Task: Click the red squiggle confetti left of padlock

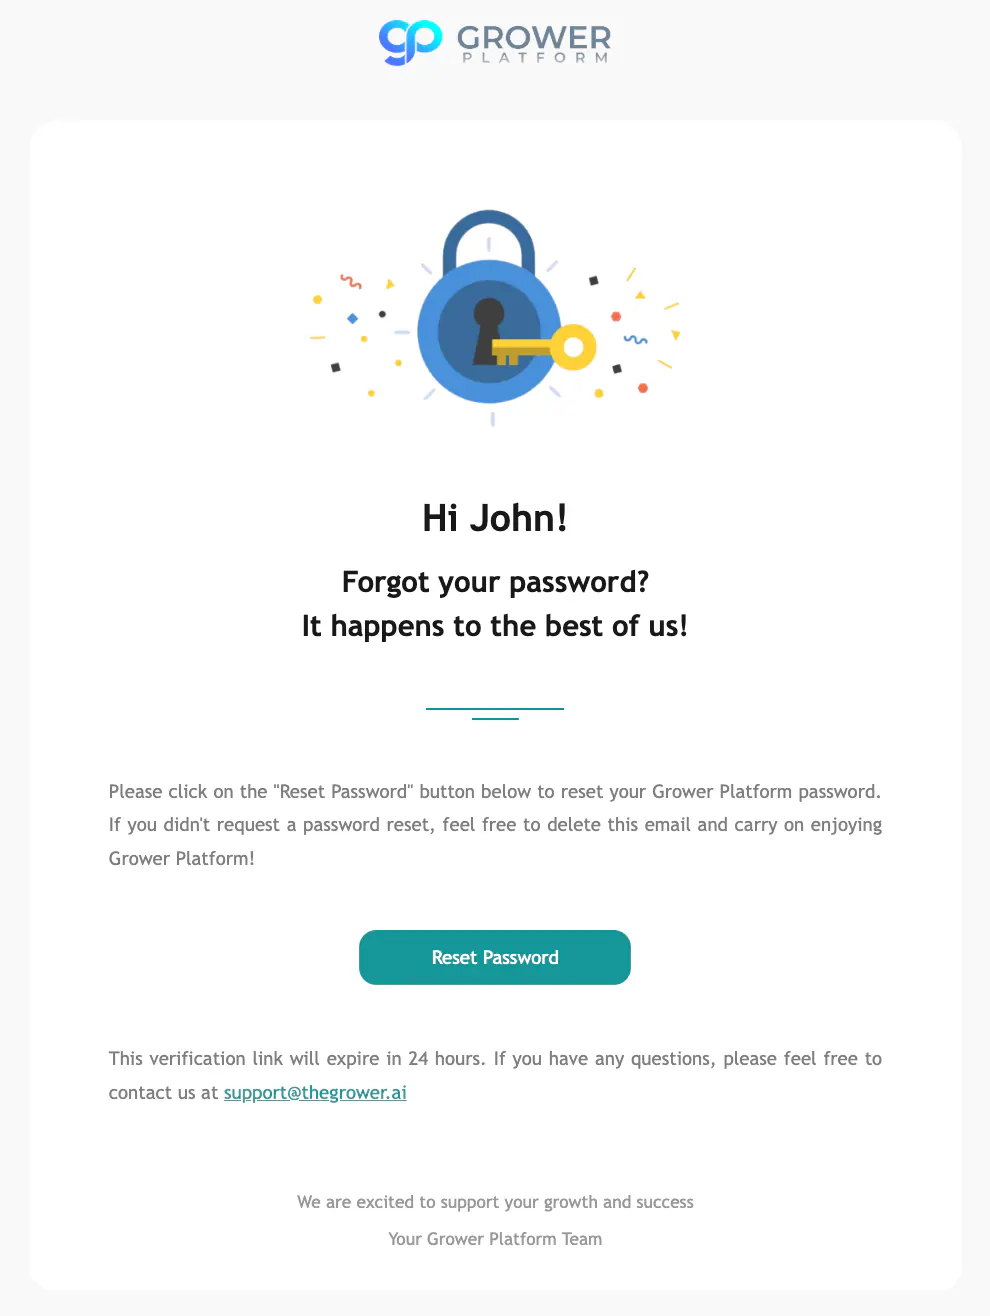Action: [350, 281]
